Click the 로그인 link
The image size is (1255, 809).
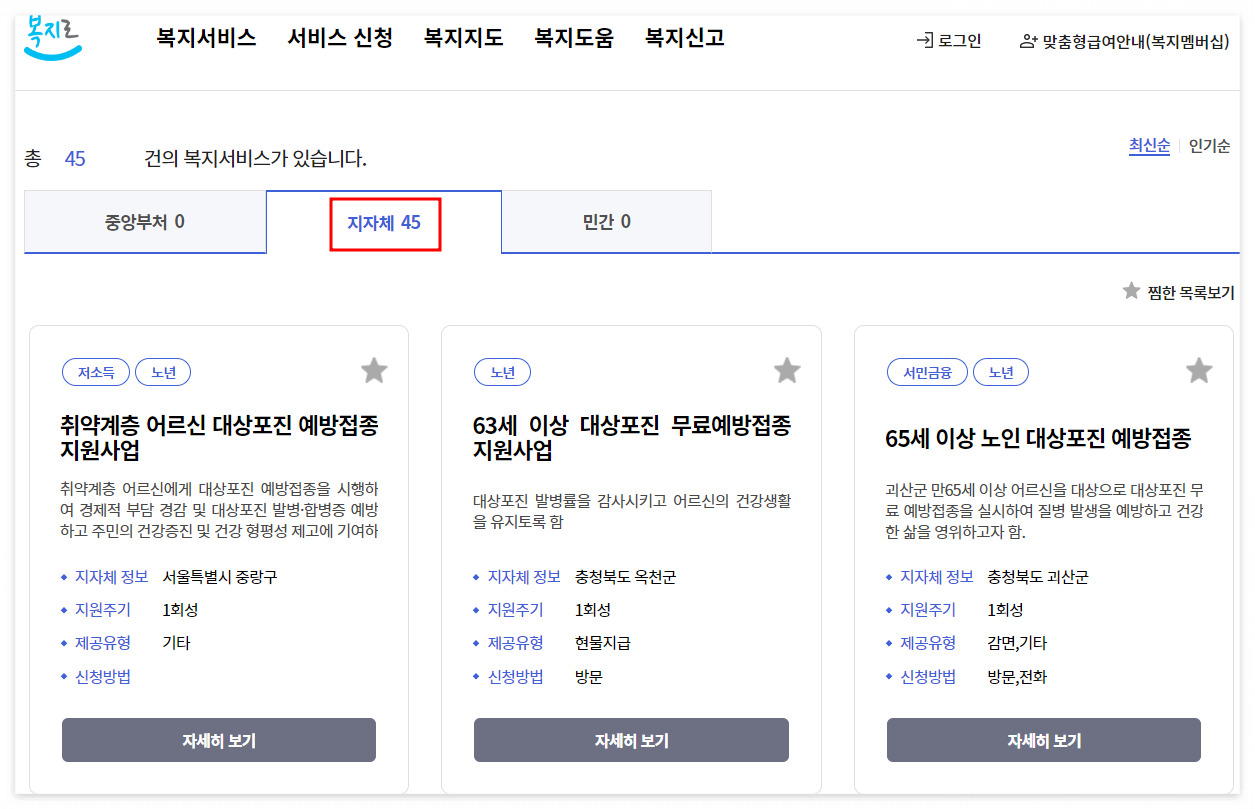coord(960,41)
